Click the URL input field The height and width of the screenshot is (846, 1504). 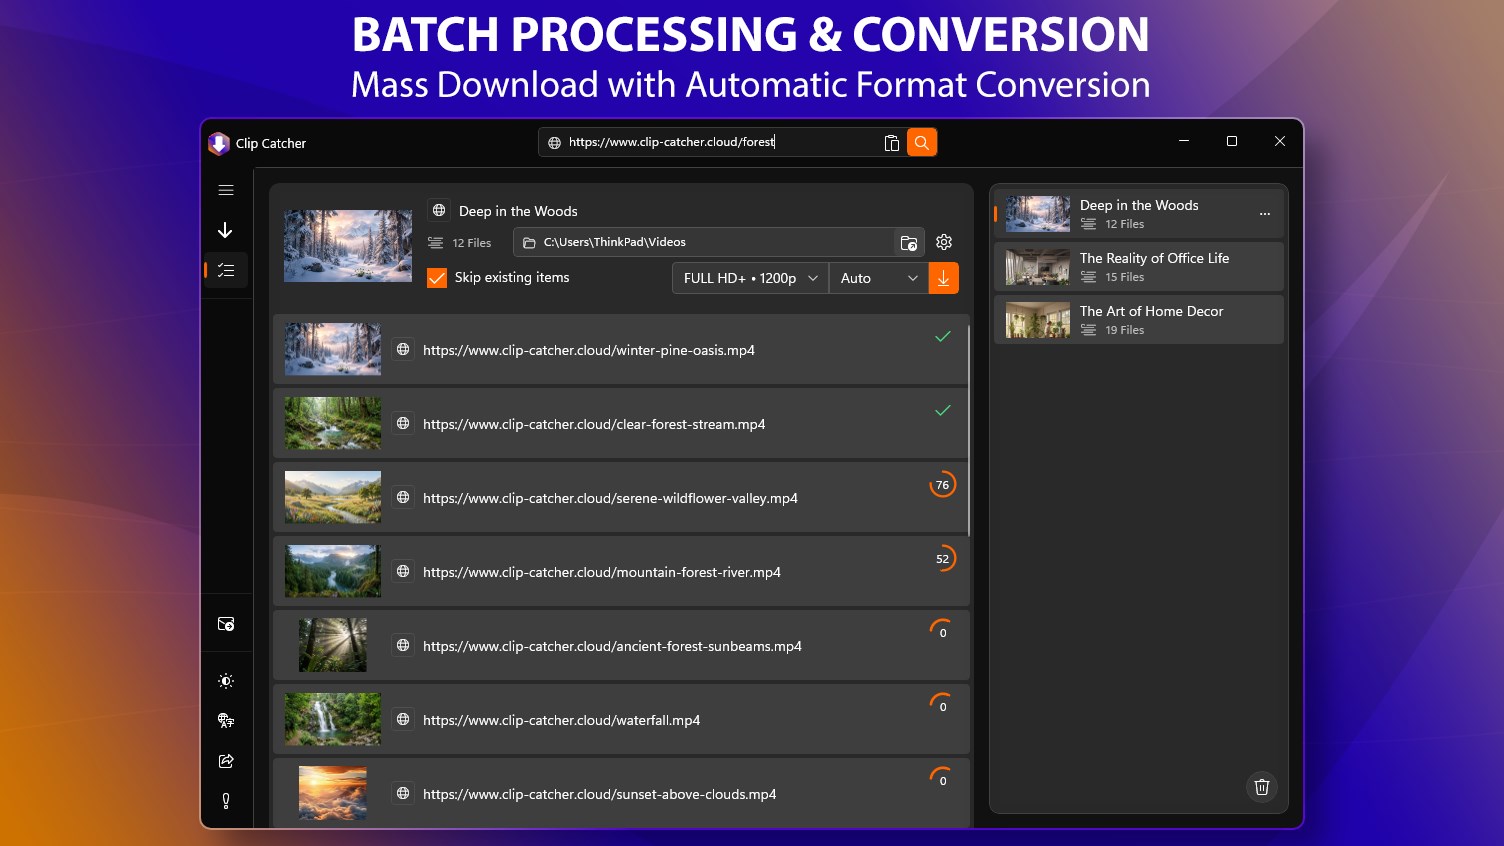coord(722,142)
